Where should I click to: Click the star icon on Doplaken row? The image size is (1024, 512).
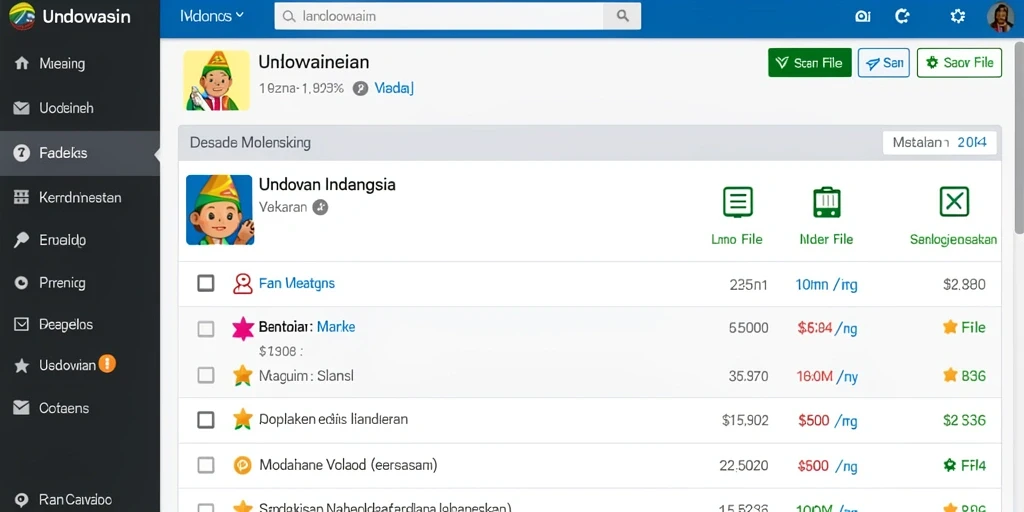point(243,419)
